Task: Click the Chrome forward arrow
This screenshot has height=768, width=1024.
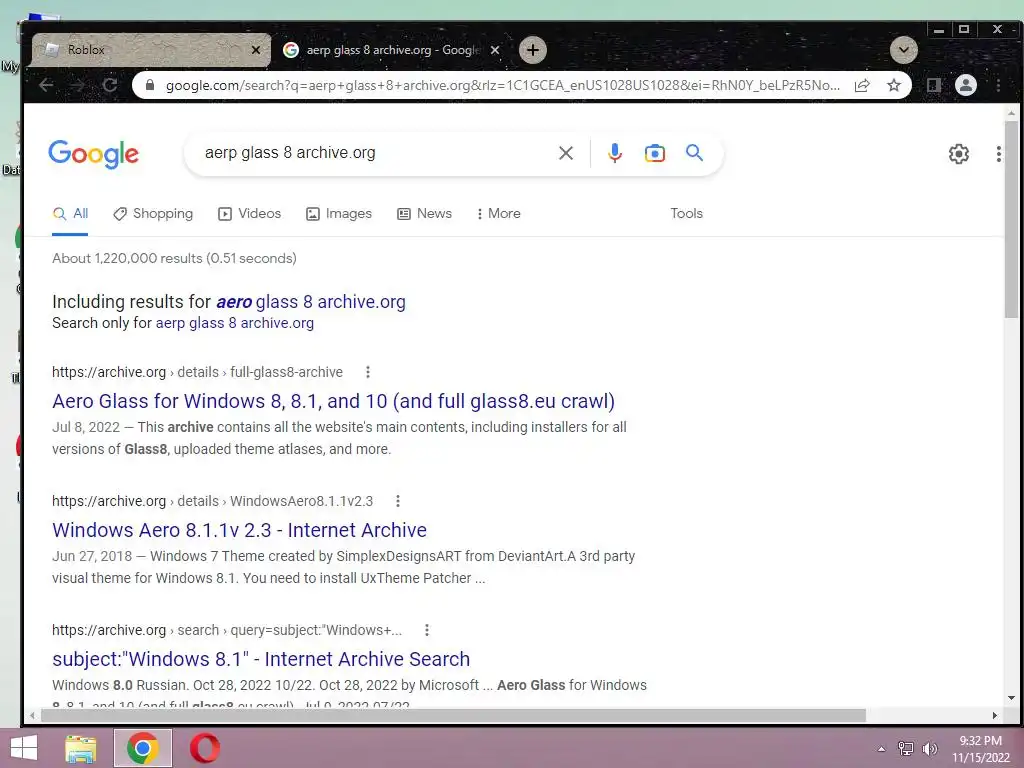Action: pyautogui.click(x=78, y=85)
